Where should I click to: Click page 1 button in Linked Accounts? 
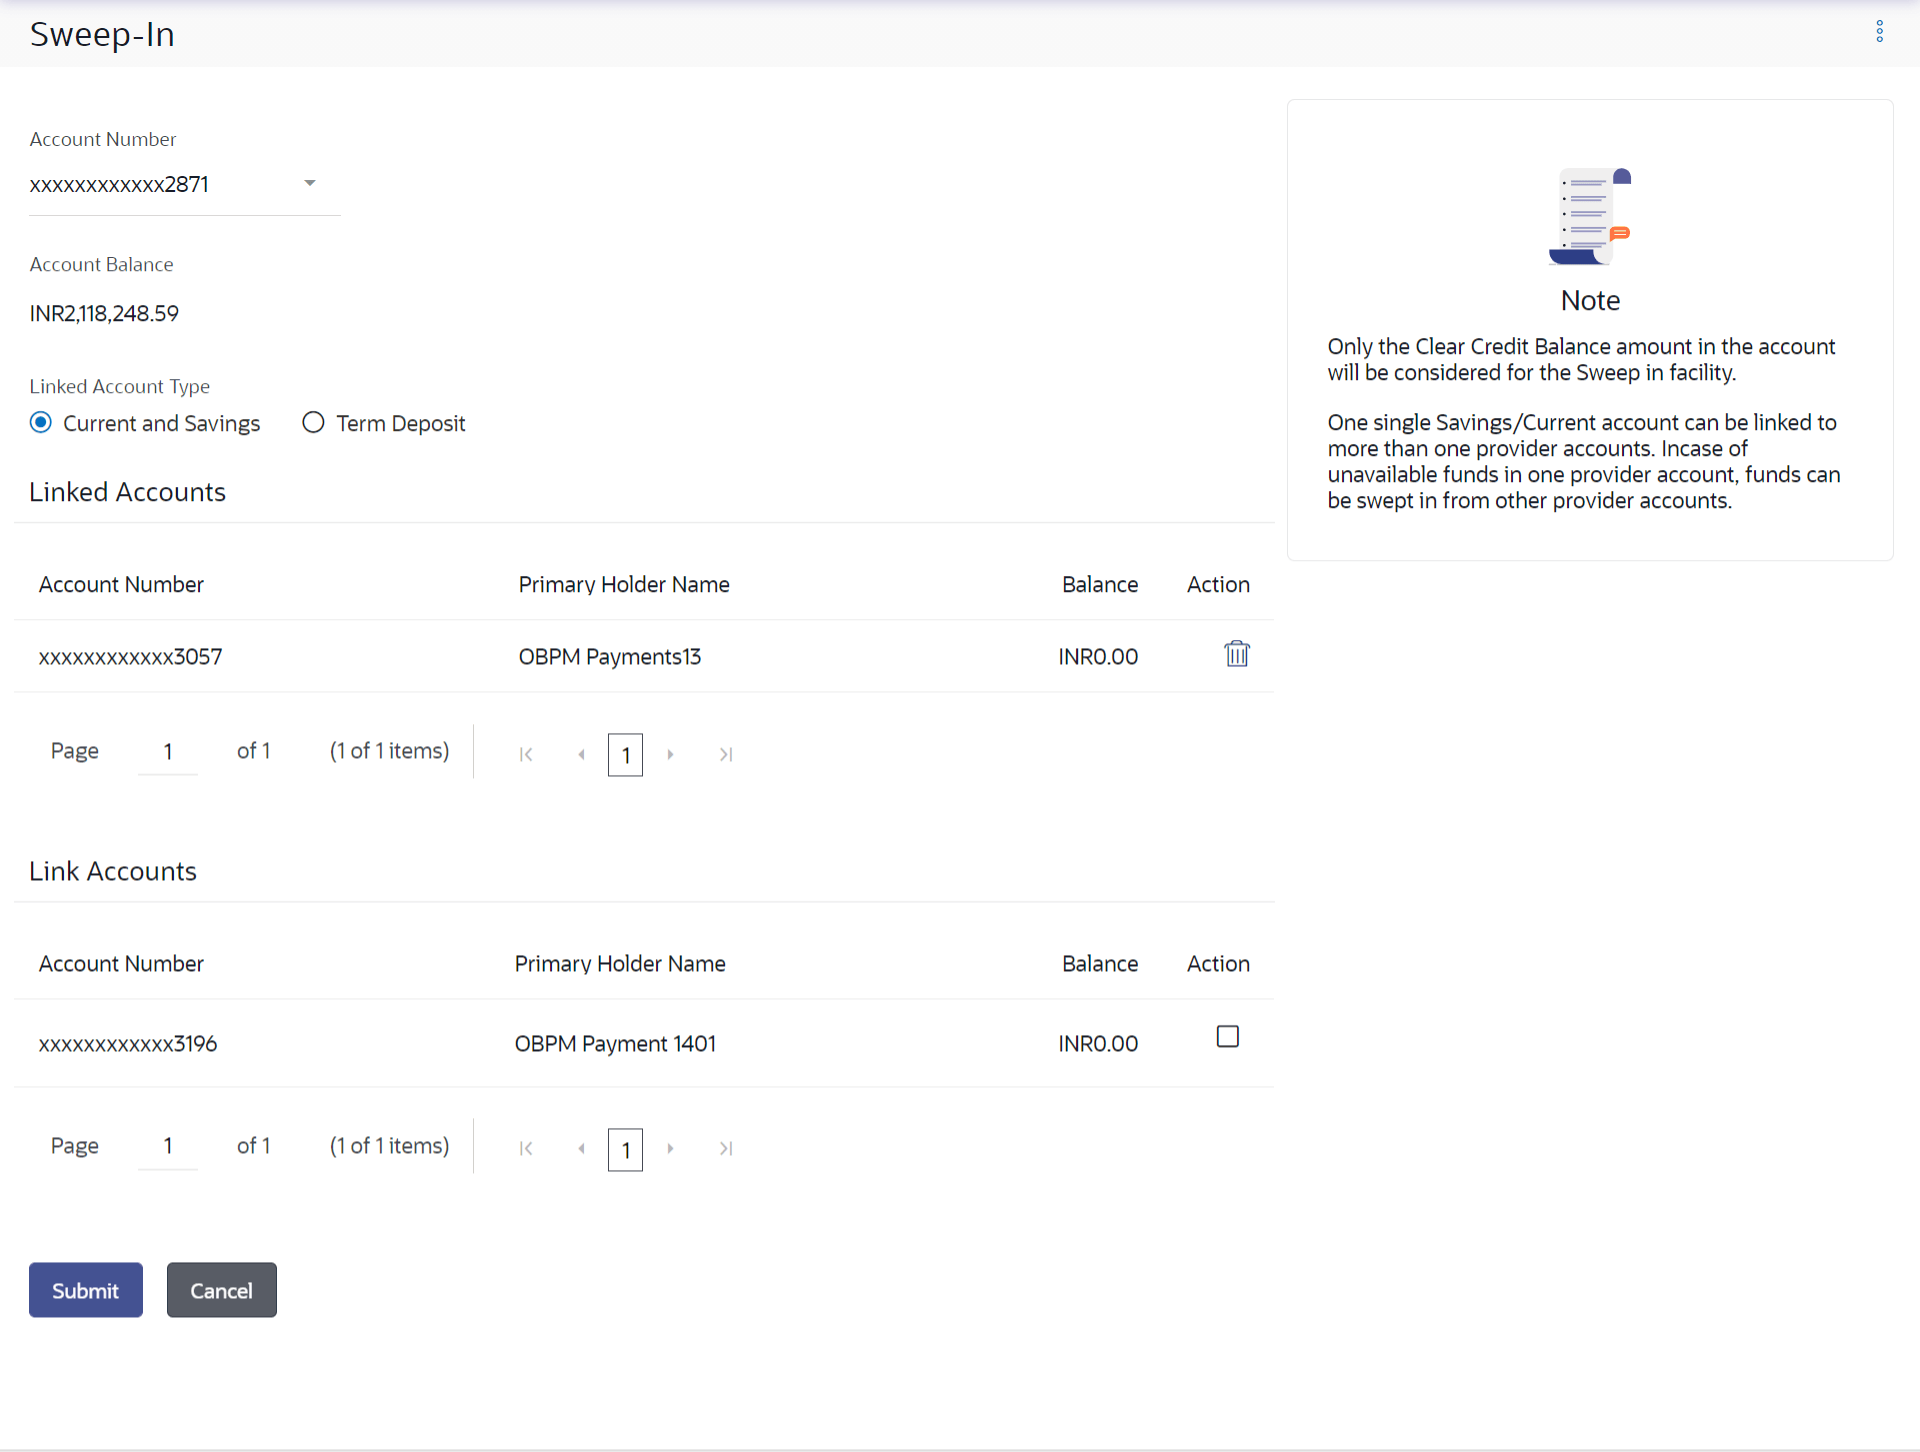pos(625,755)
